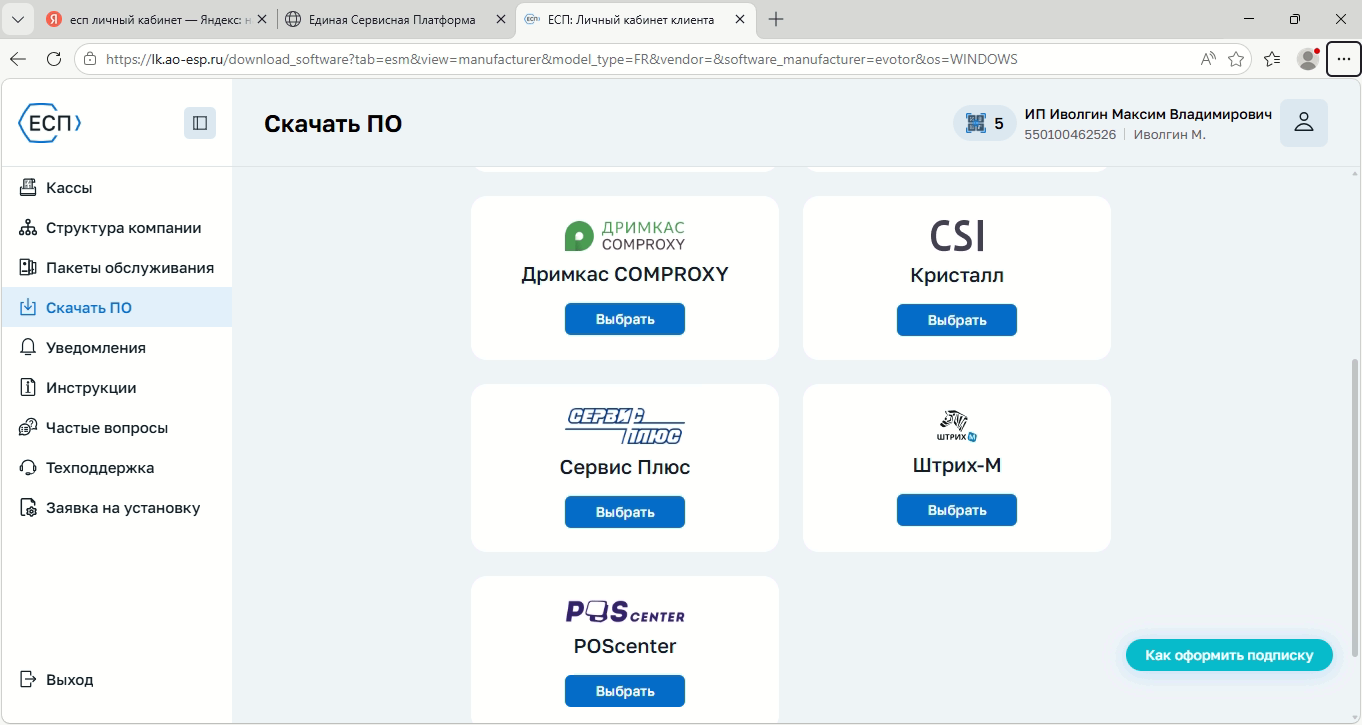Choose Дримкас COMPROXY with Выбрать button

[625, 319]
